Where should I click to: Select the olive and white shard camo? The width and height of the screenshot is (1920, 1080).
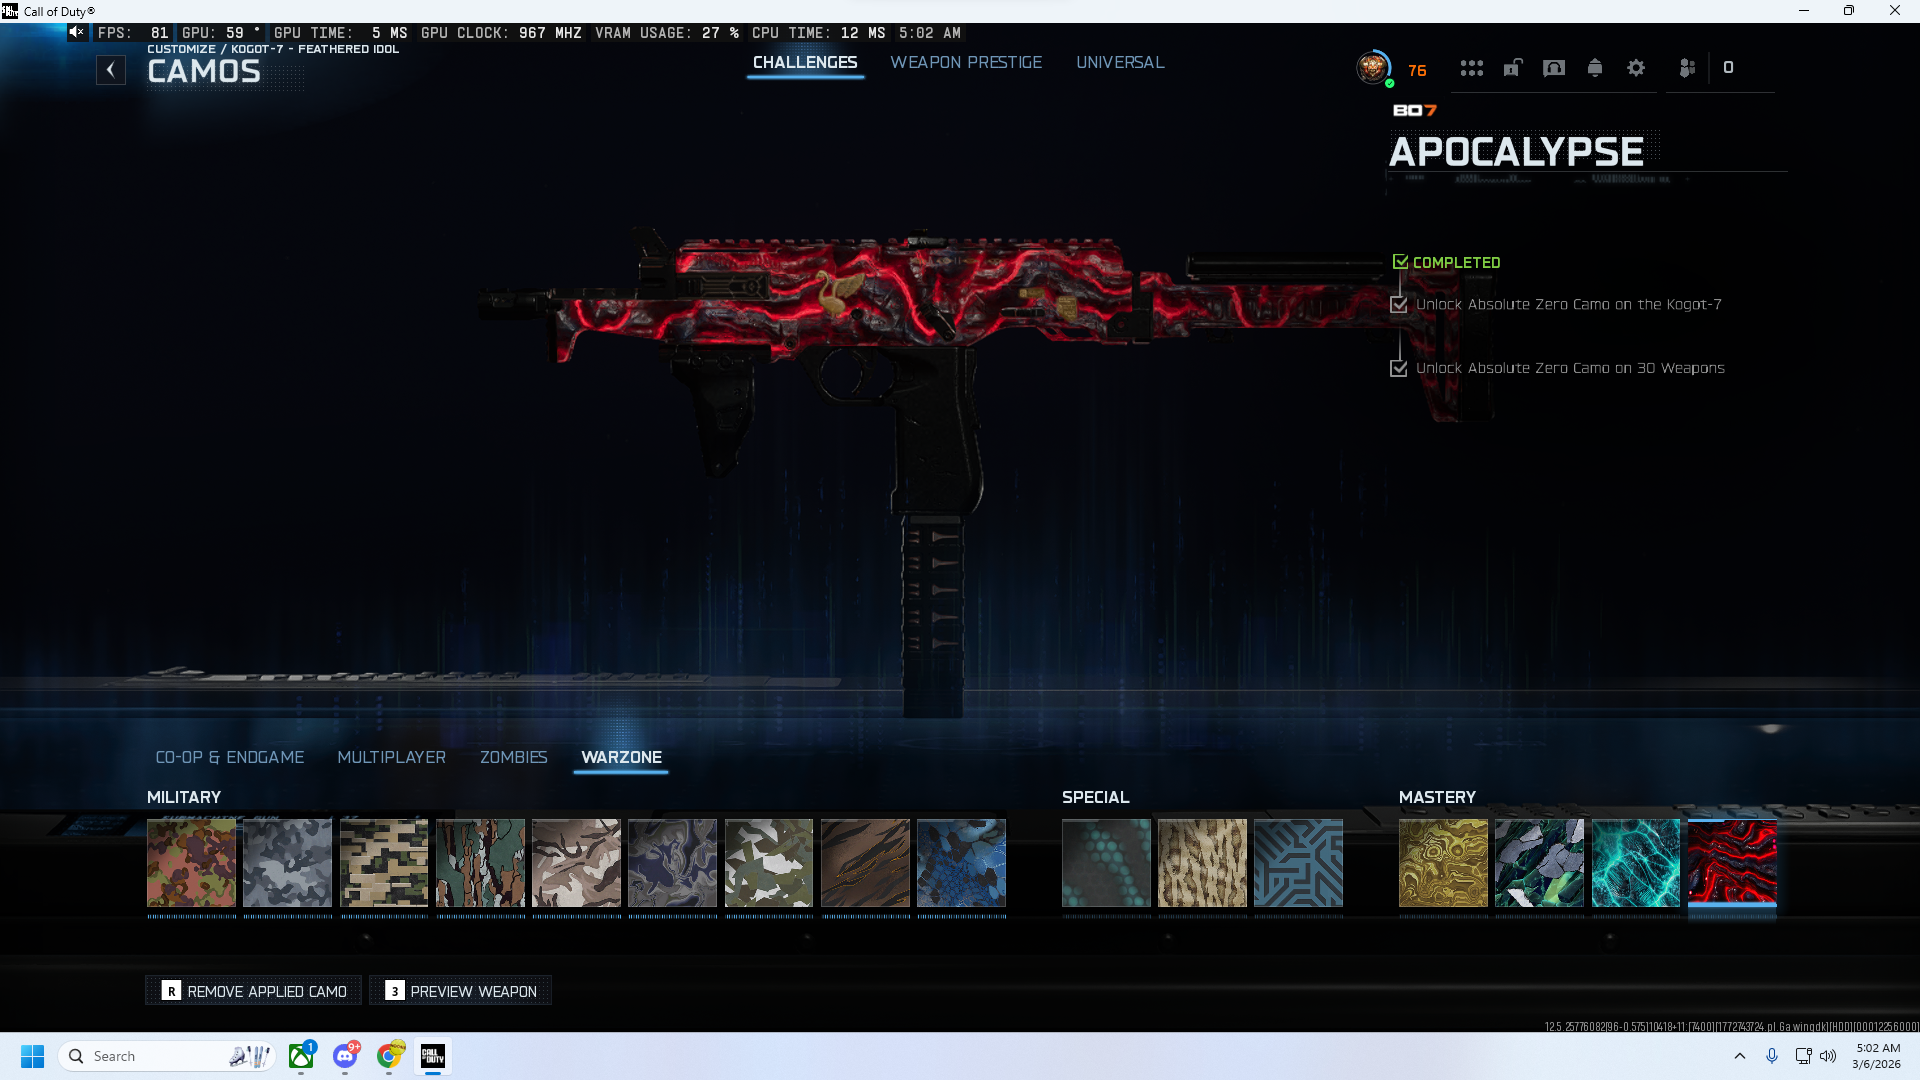tap(769, 863)
